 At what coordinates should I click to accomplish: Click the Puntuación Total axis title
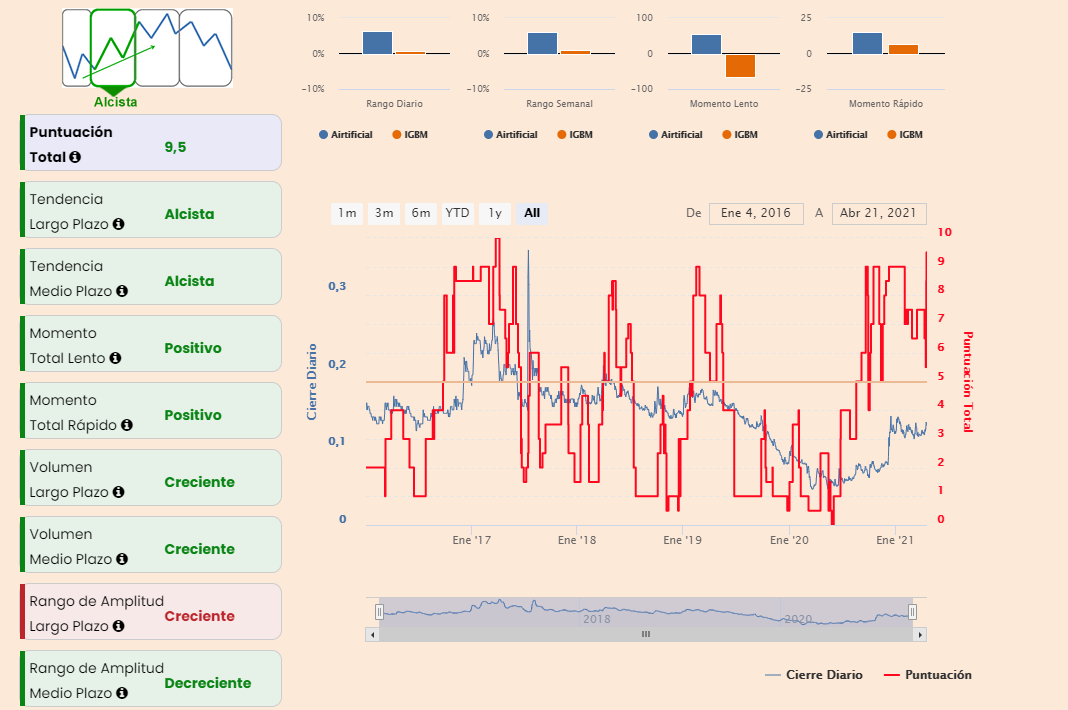(x=967, y=382)
